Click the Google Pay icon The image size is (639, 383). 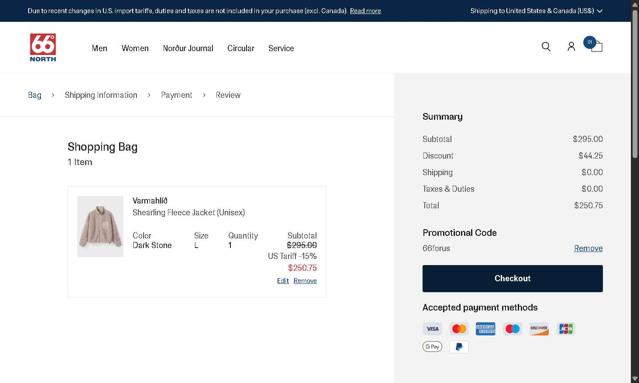(432, 347)
